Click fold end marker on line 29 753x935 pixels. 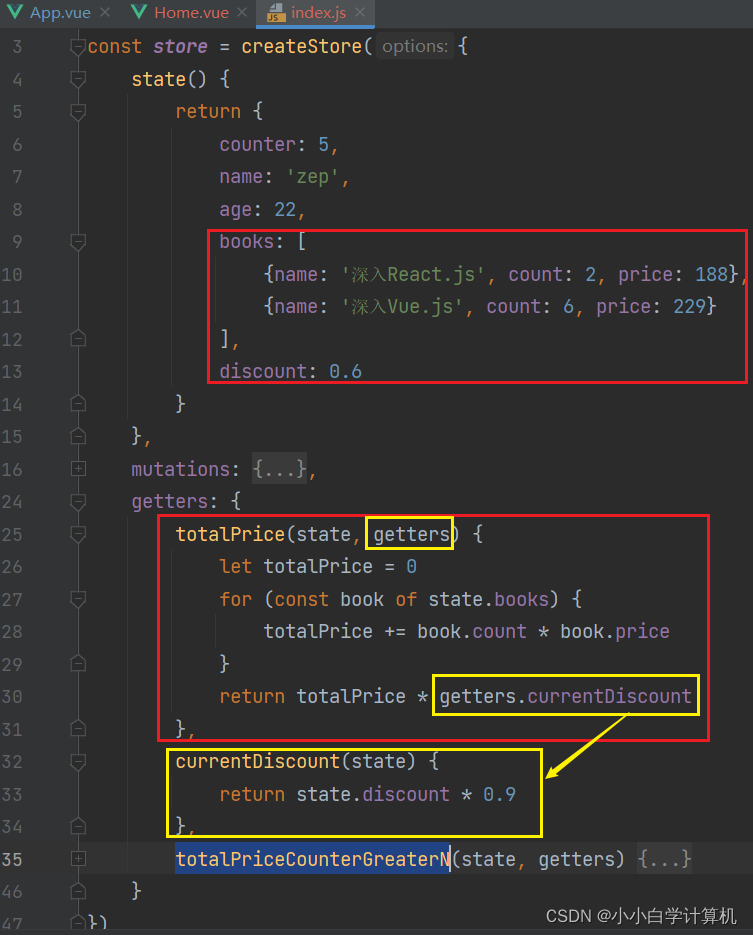coord(78,664)
